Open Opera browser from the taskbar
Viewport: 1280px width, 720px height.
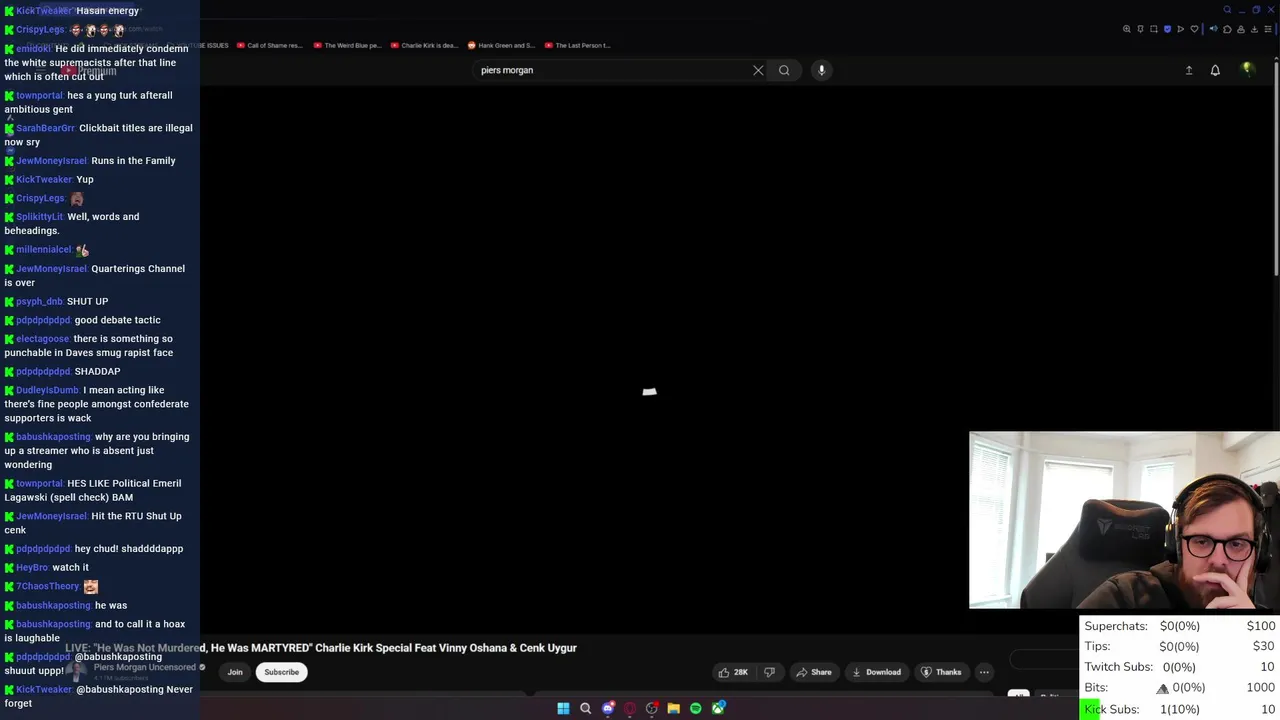click(x=629, y=708)
